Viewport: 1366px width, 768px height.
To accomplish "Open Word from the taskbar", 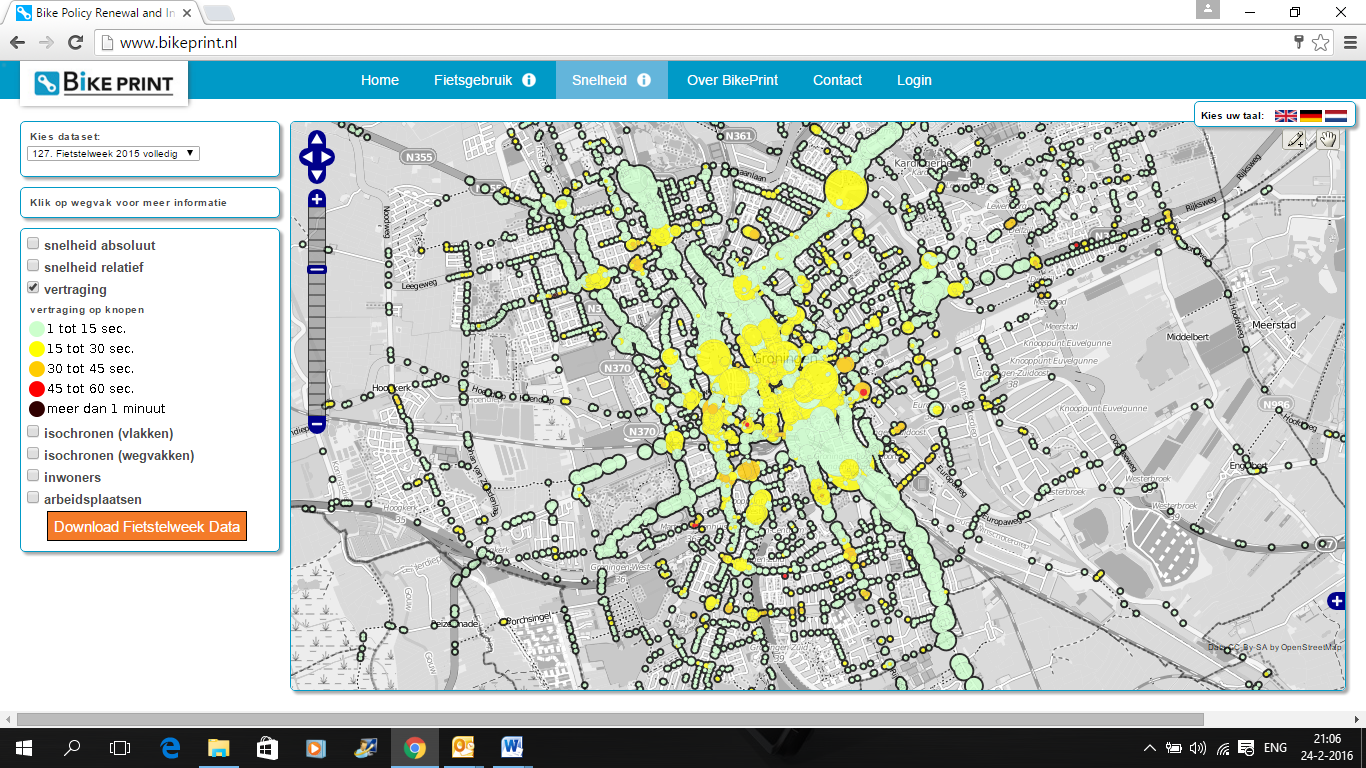I will click(x=512, y=747).
